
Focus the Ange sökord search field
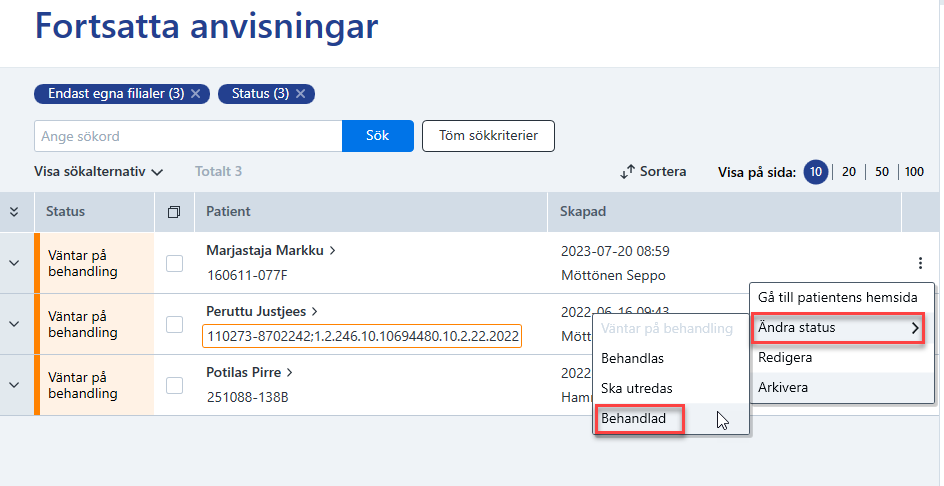[188, 136]
